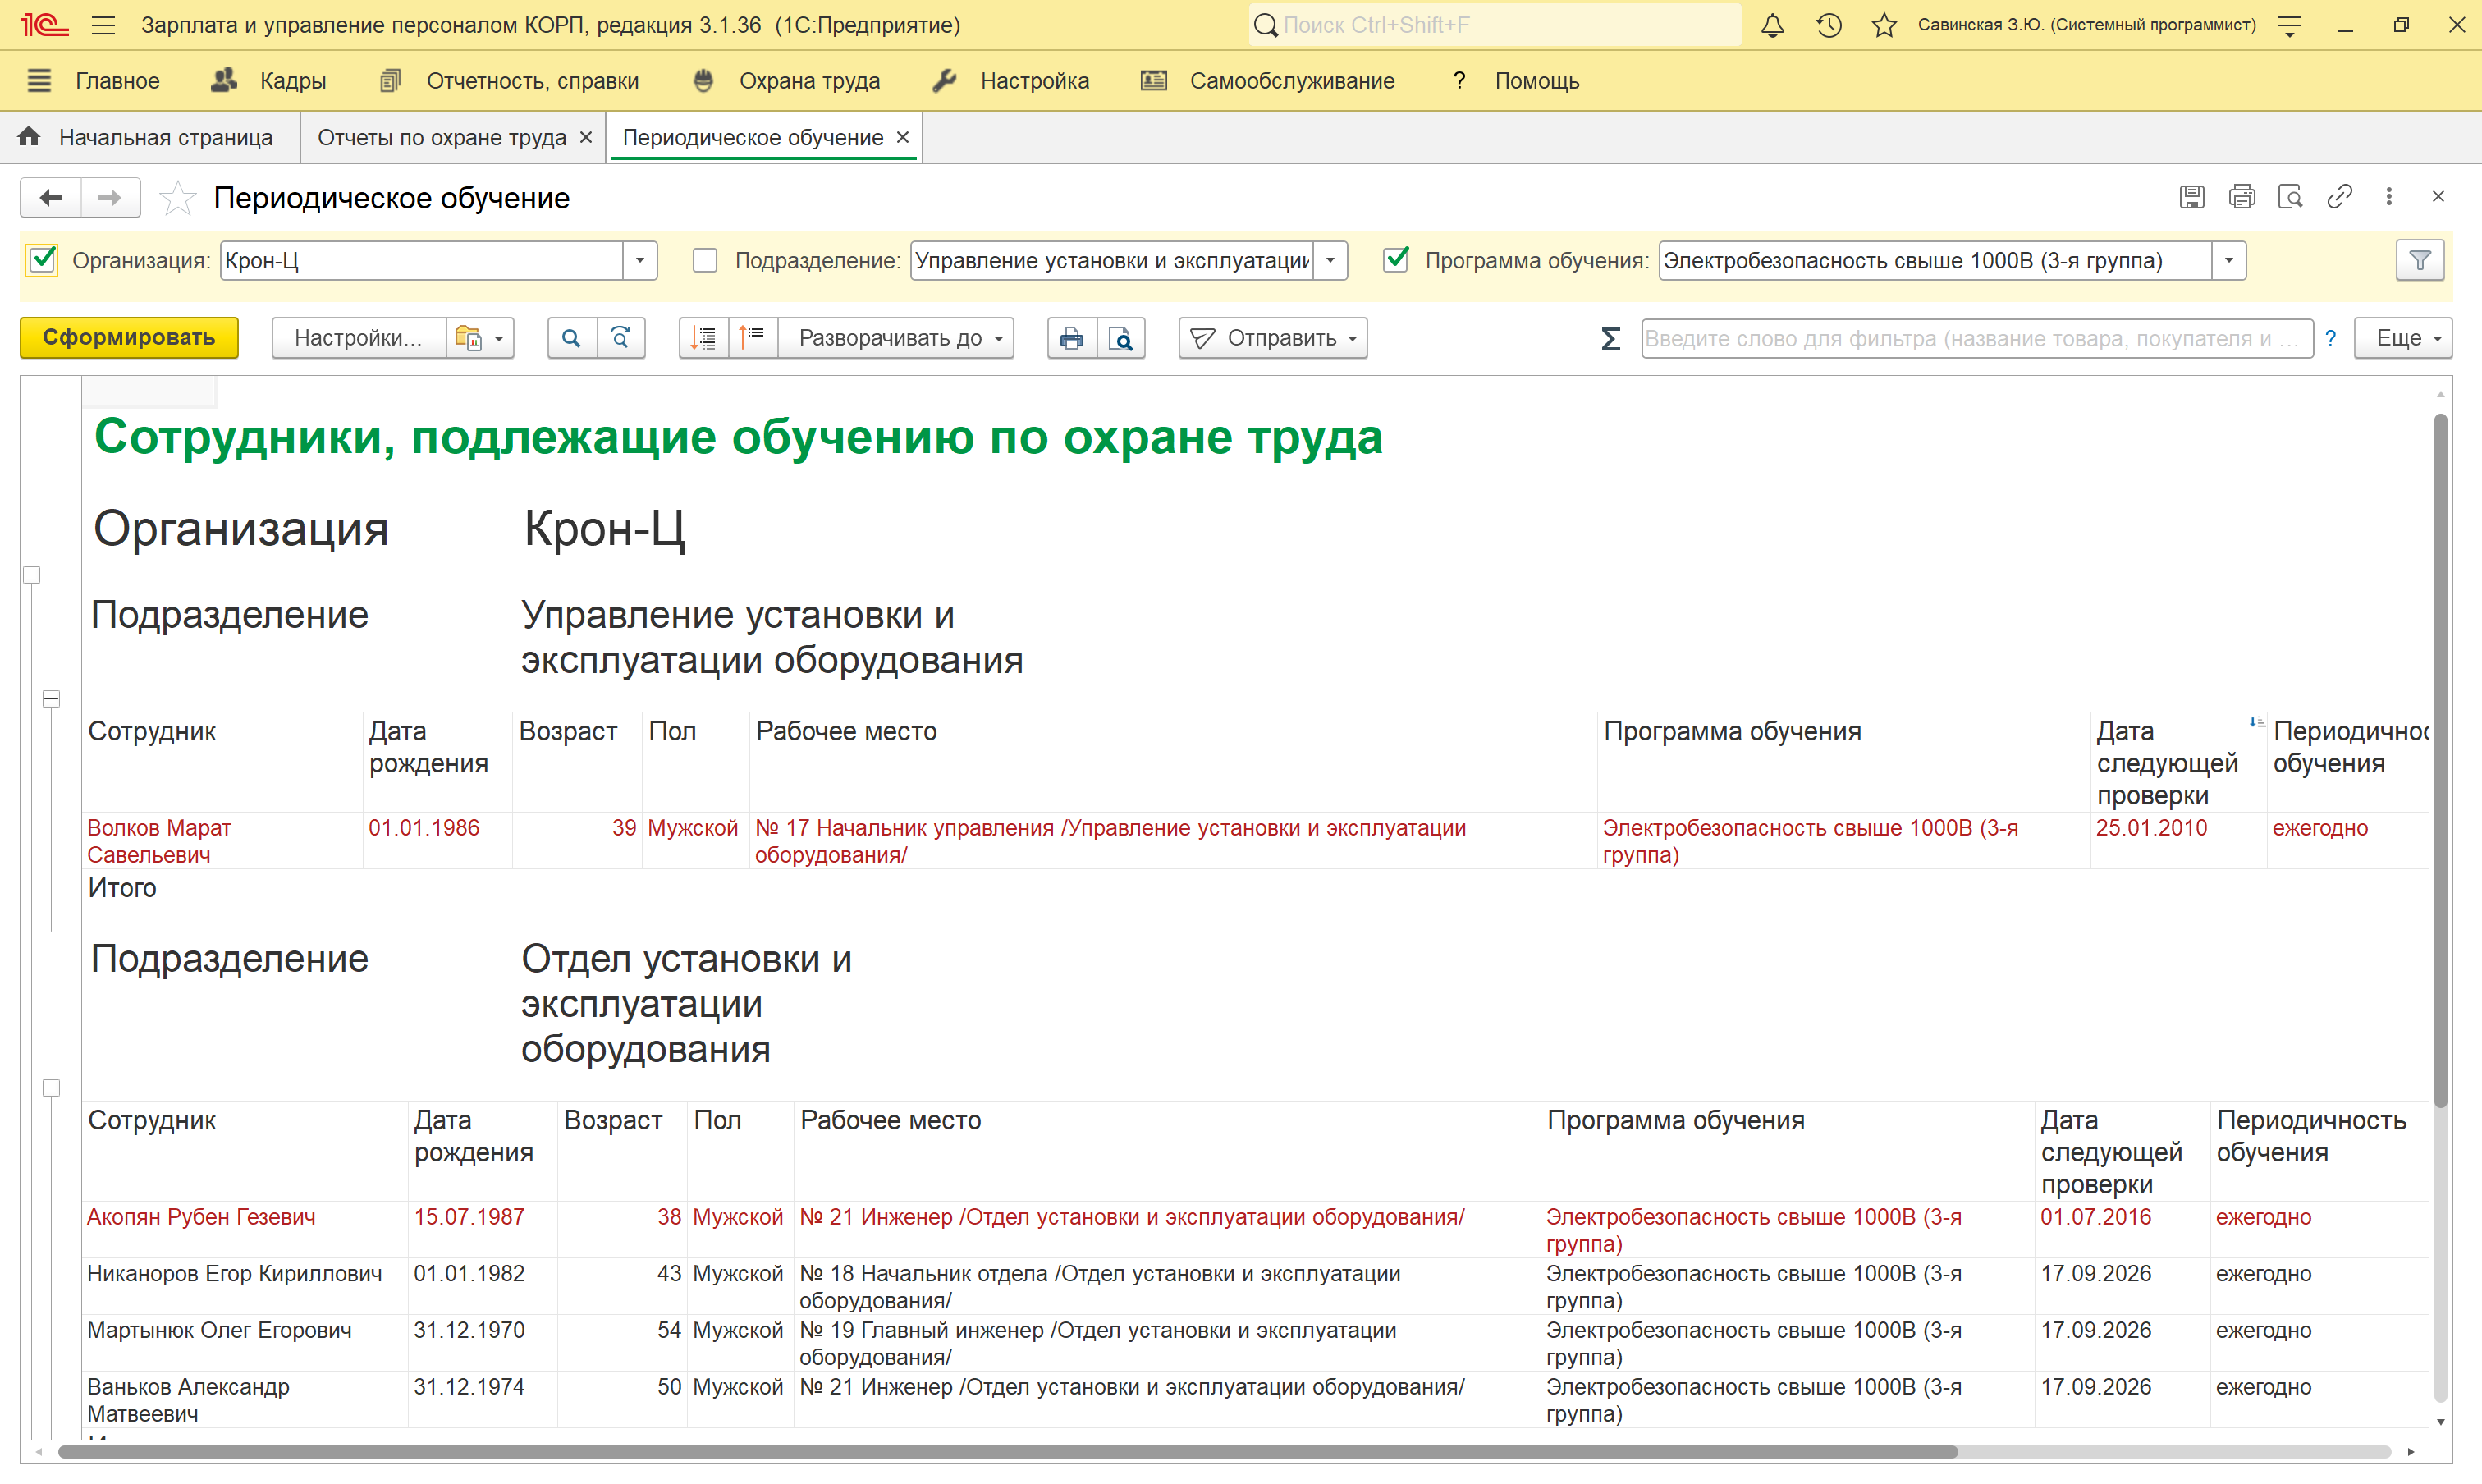2482x1484 pixels.
Task: Open the history clock icon
Action: (1828, 25)
